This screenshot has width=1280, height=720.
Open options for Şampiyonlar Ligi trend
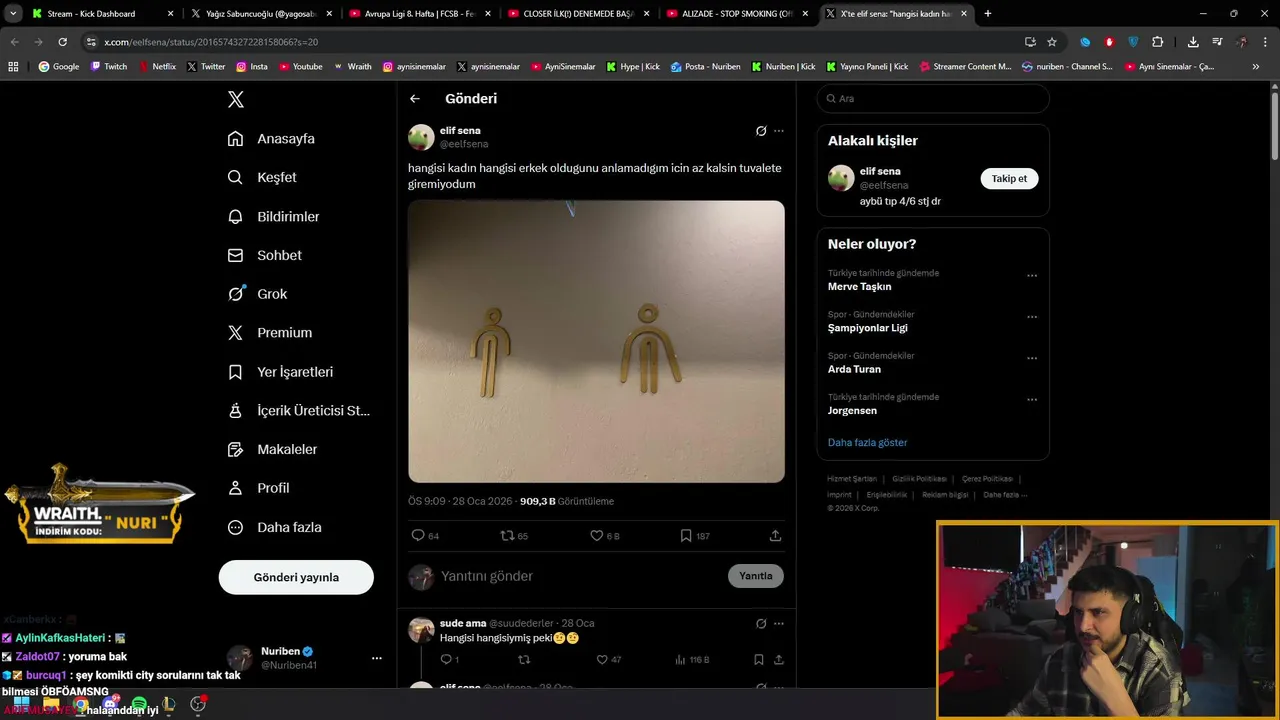coord(1032,317)
